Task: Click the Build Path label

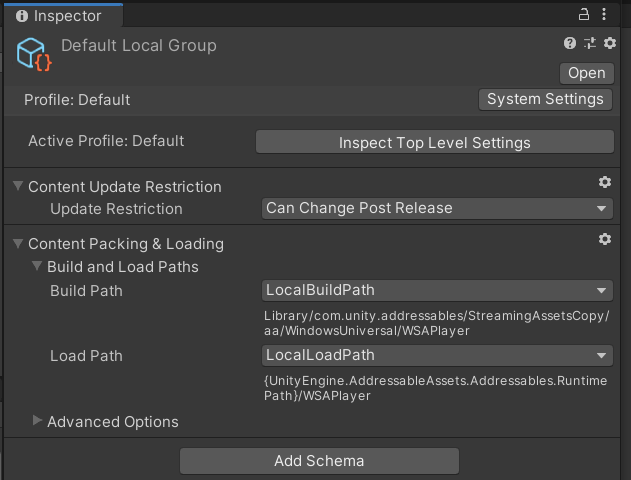Action: point(86,291)
